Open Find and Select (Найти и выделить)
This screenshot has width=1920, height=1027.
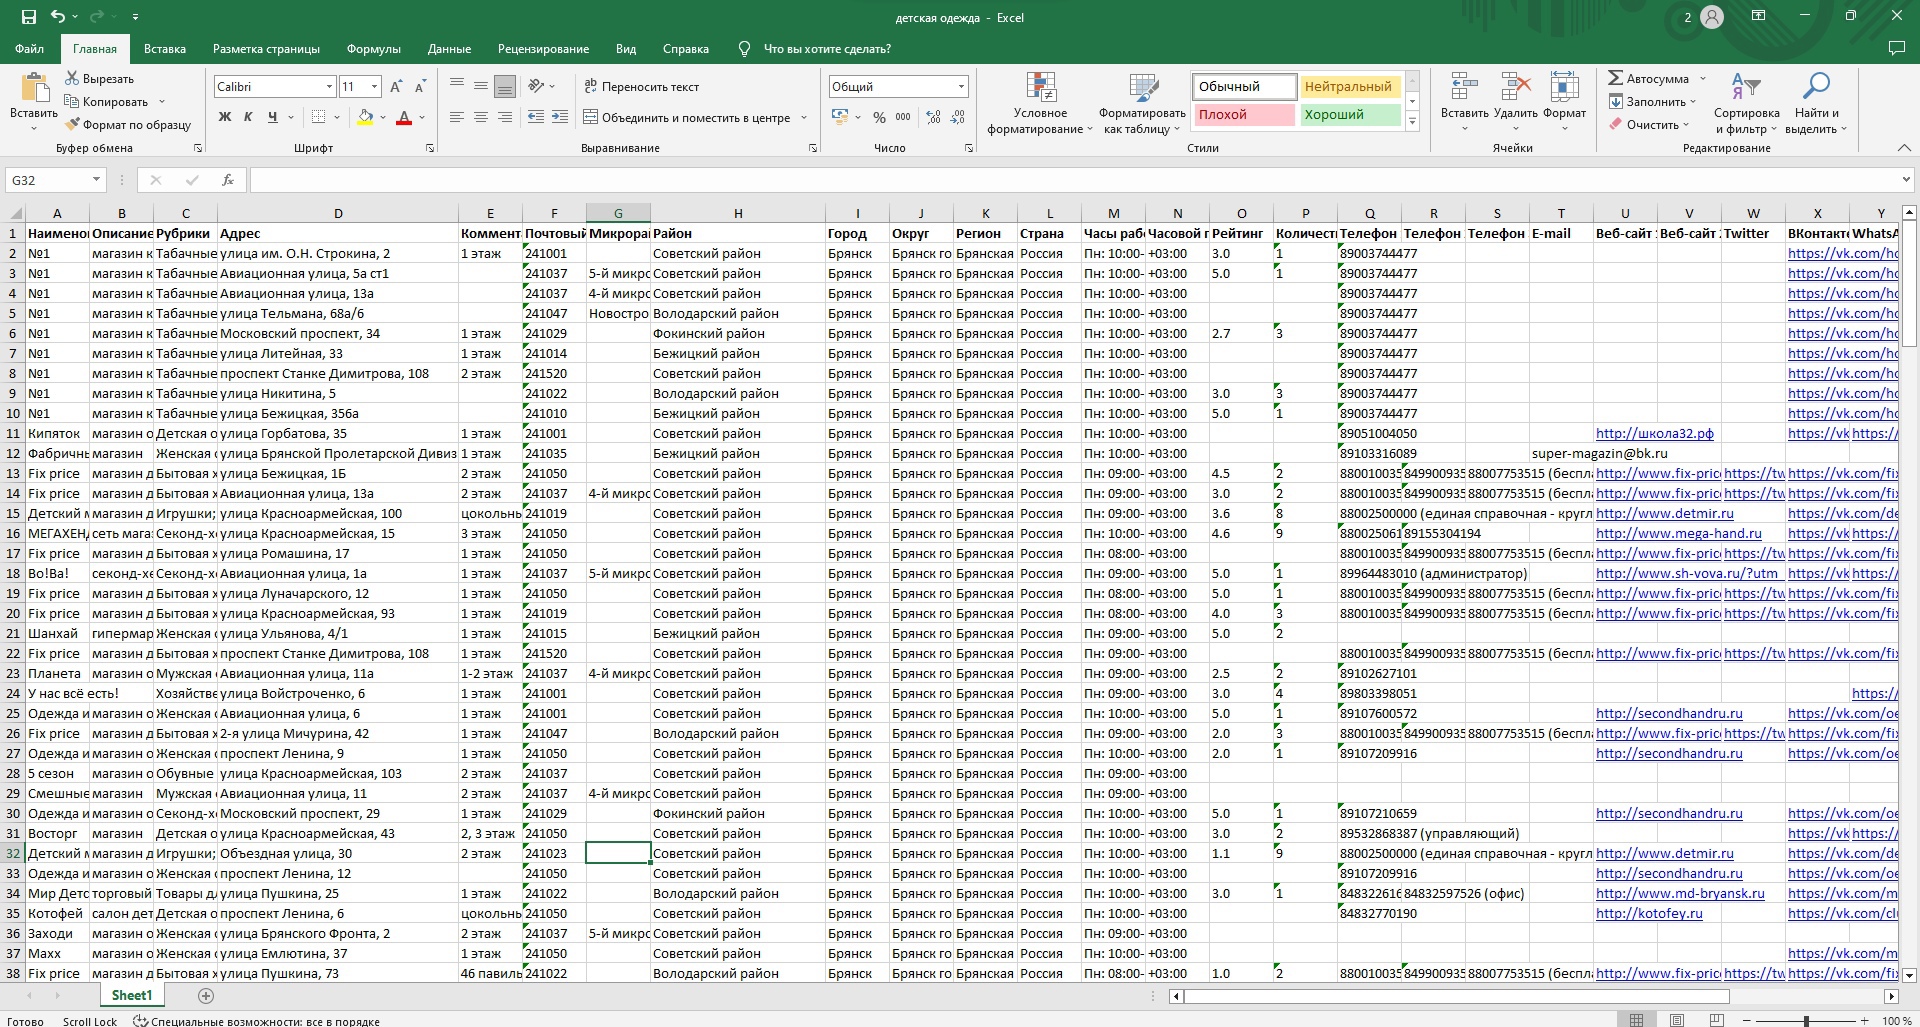click(x=1815, y=103)
